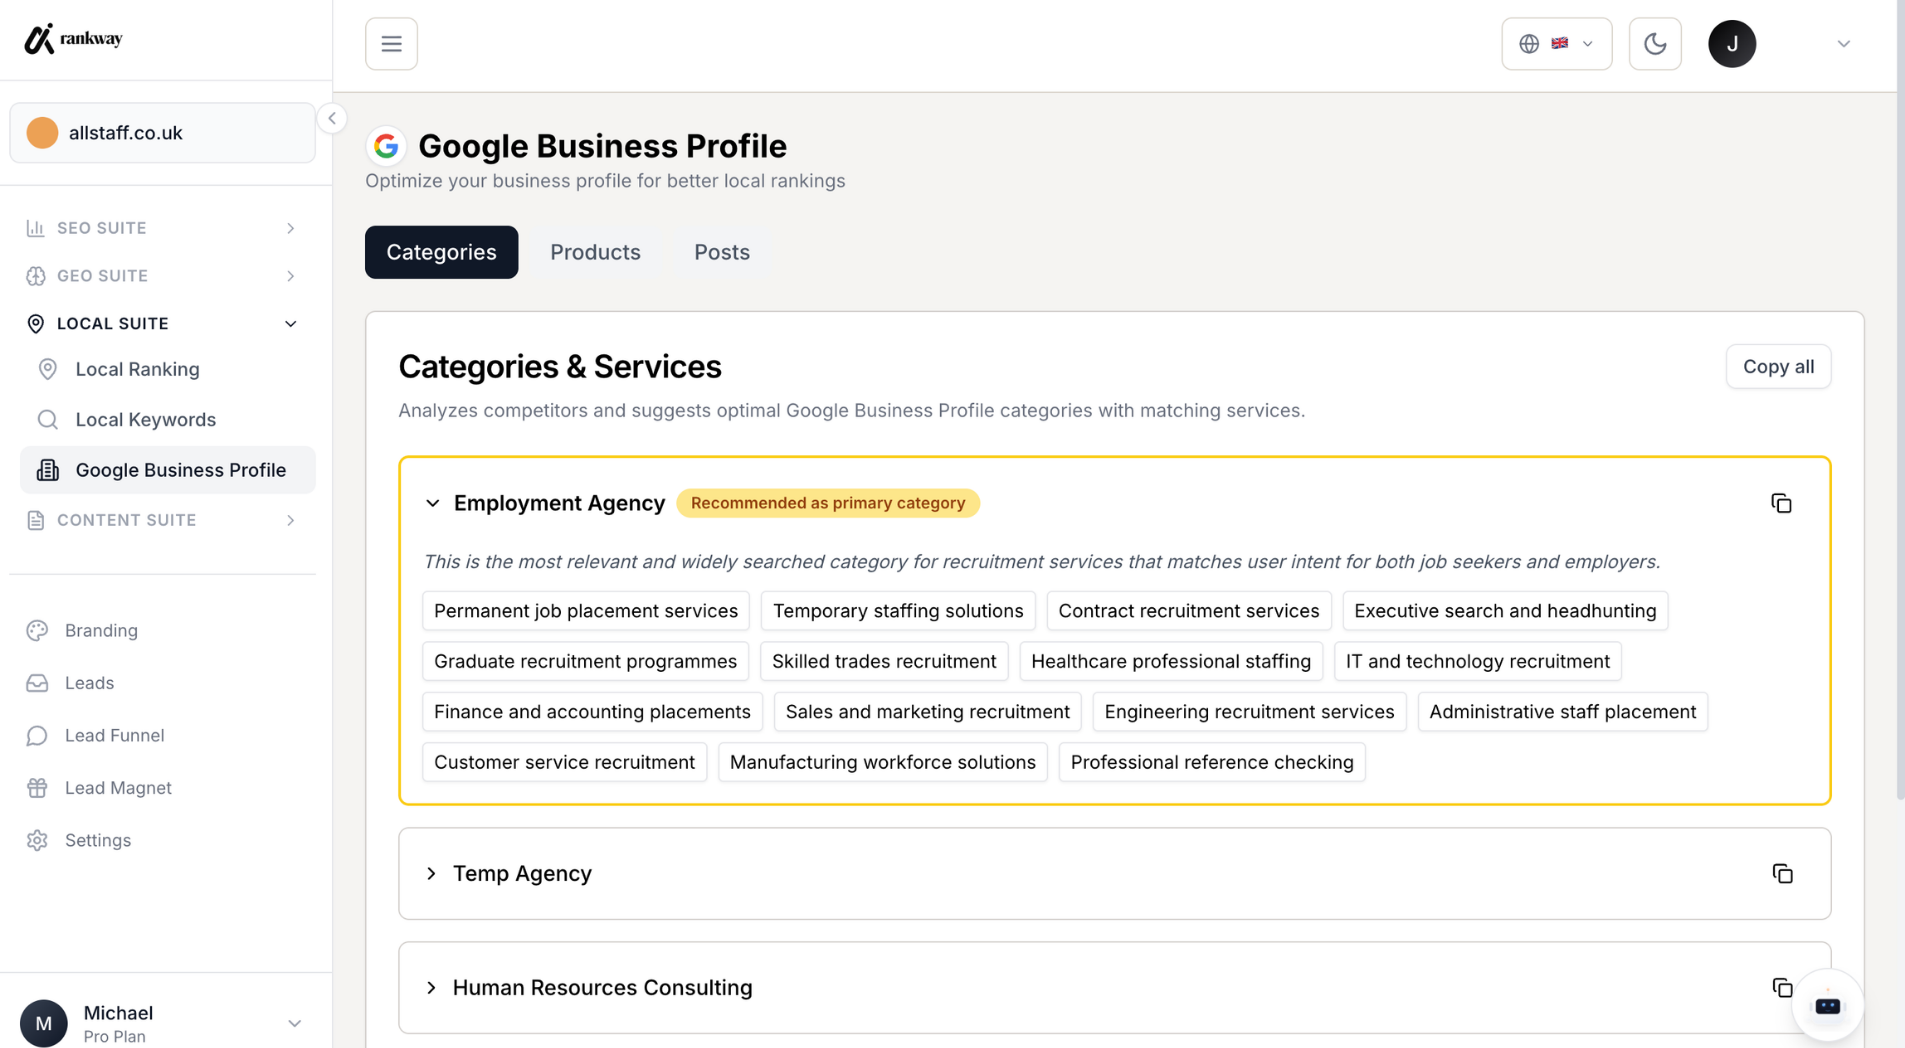
Task: Switch to the Posts tab
Action: coord(722,252)
